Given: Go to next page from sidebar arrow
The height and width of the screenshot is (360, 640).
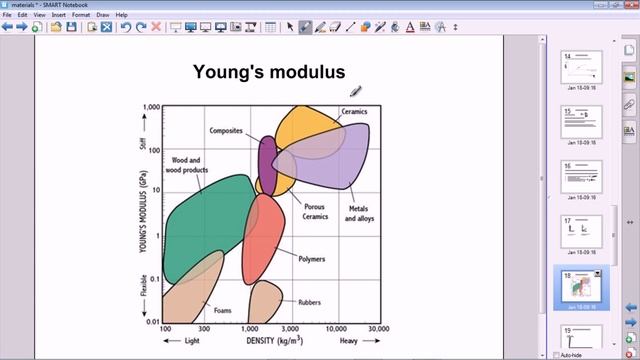Looking at the screenshot, I should point(631,323).
